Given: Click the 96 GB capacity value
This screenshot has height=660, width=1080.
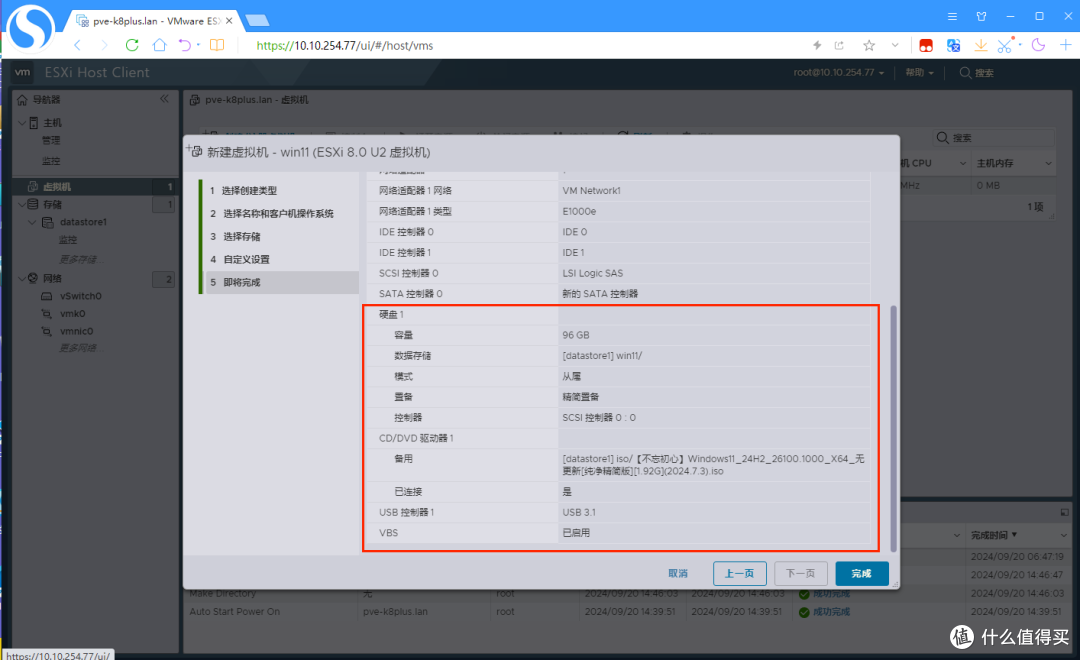Looking at the screenshot, I should pos(576,336).
